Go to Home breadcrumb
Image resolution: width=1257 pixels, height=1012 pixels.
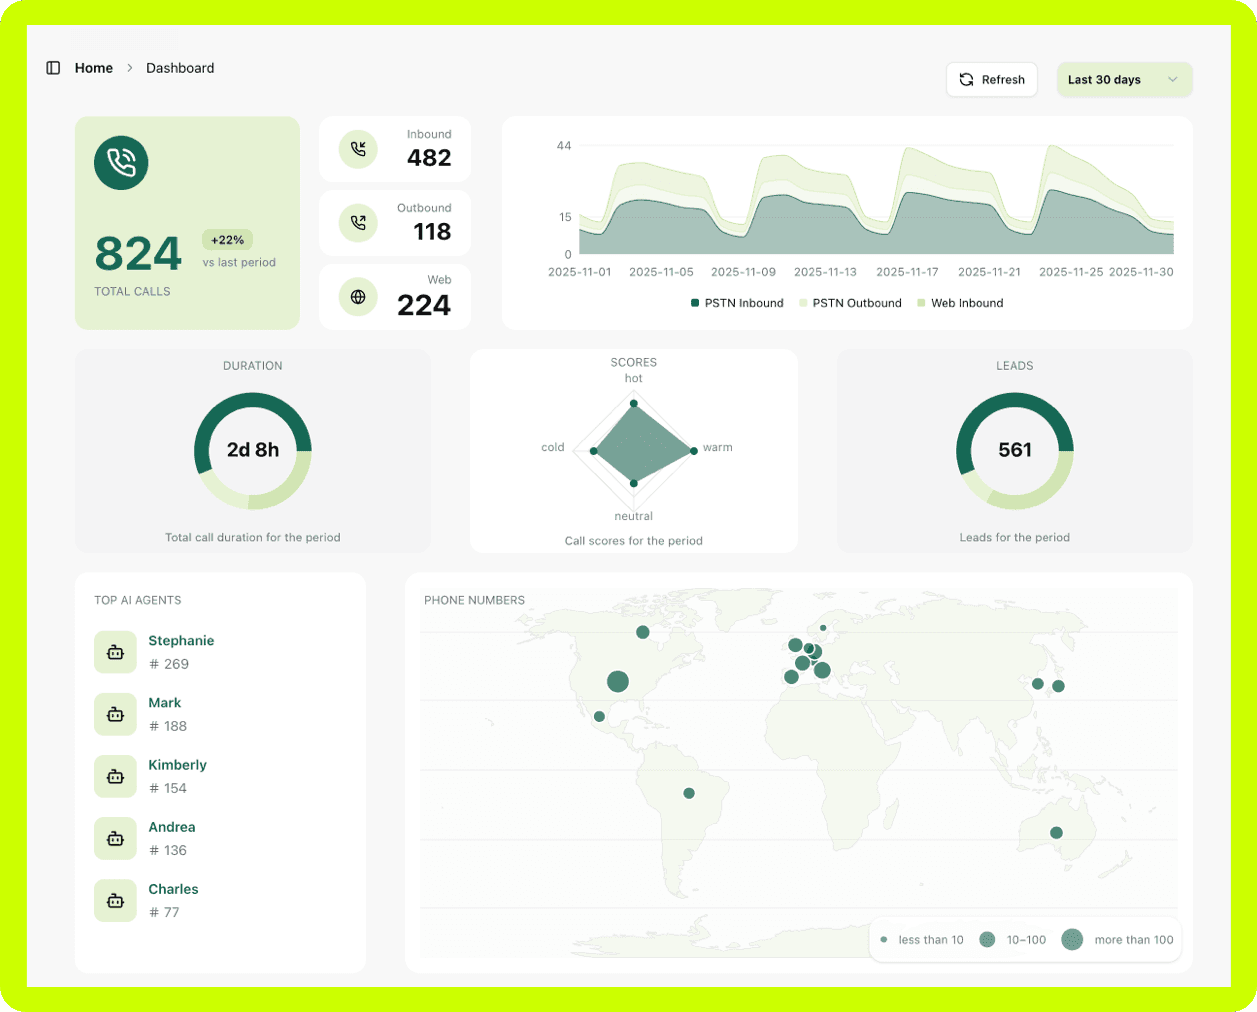pos(94,68)
